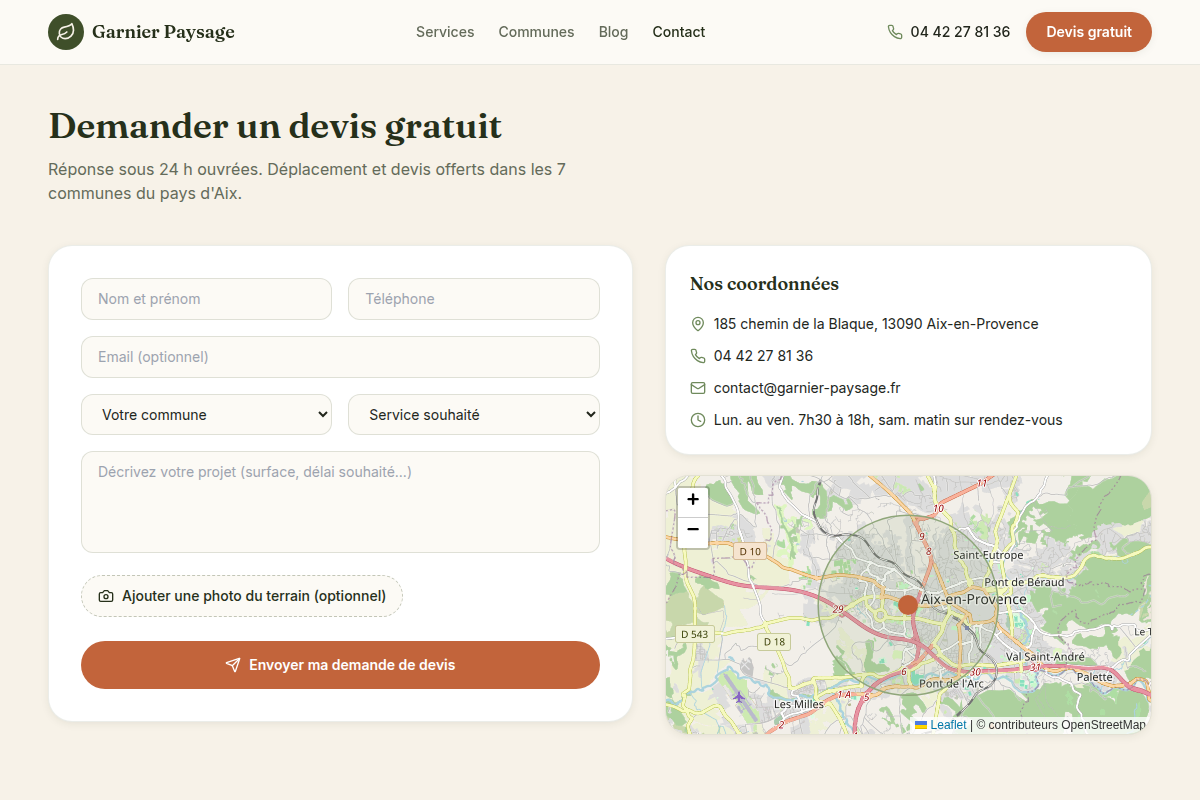Click the Nos coordonnées heading
The image size is (1200, 800).
click(x=764, y=284)
